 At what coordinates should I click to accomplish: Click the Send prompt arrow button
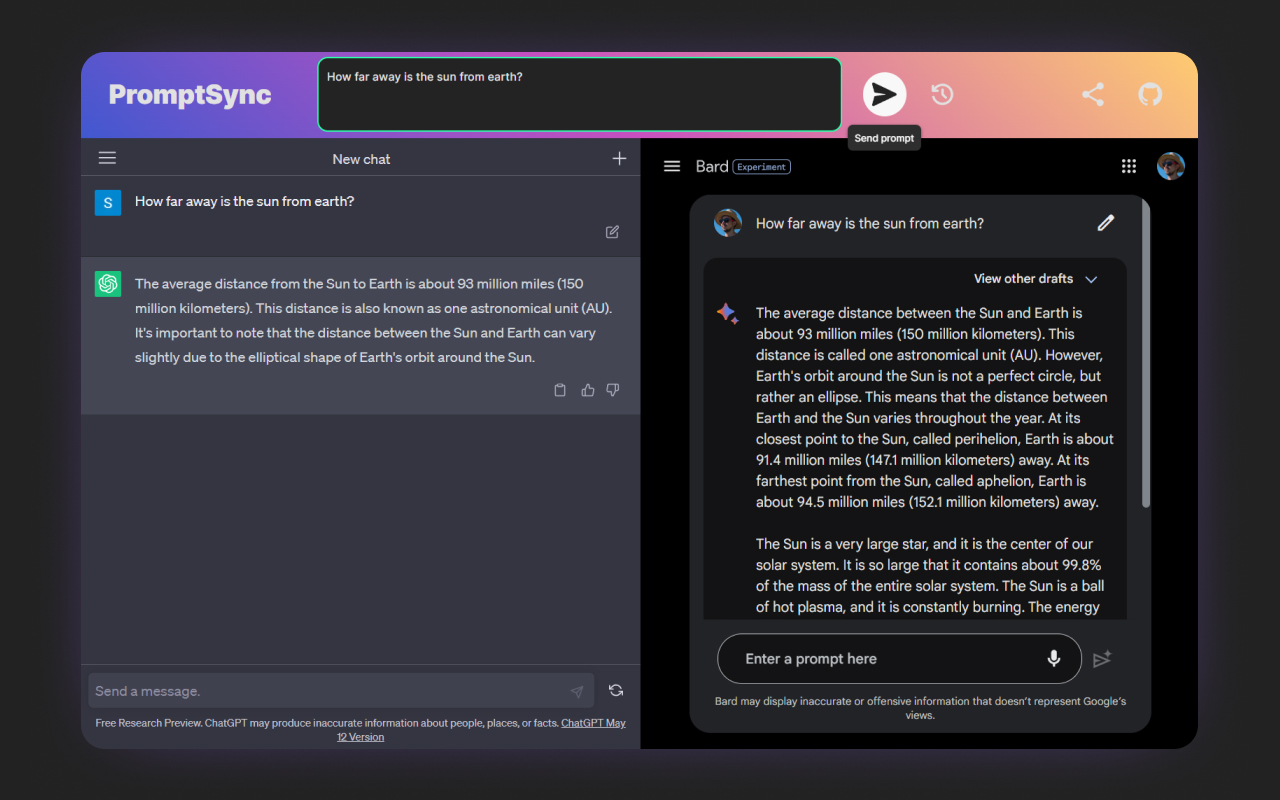(x=884, y=94)
